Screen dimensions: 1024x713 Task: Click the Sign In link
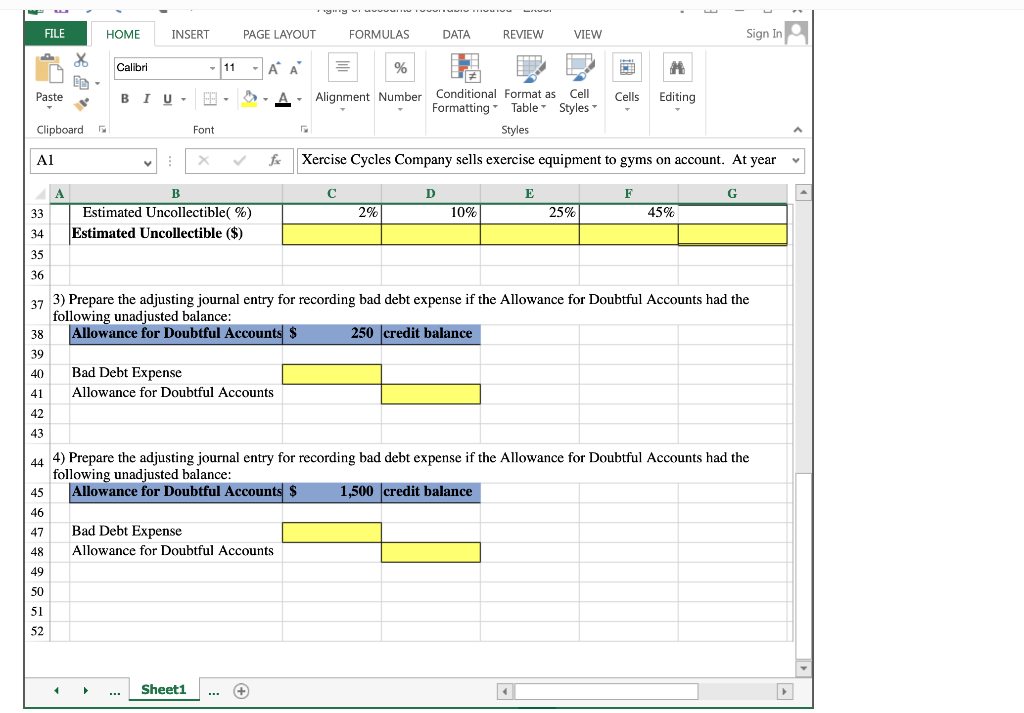(x=763, y=33)
